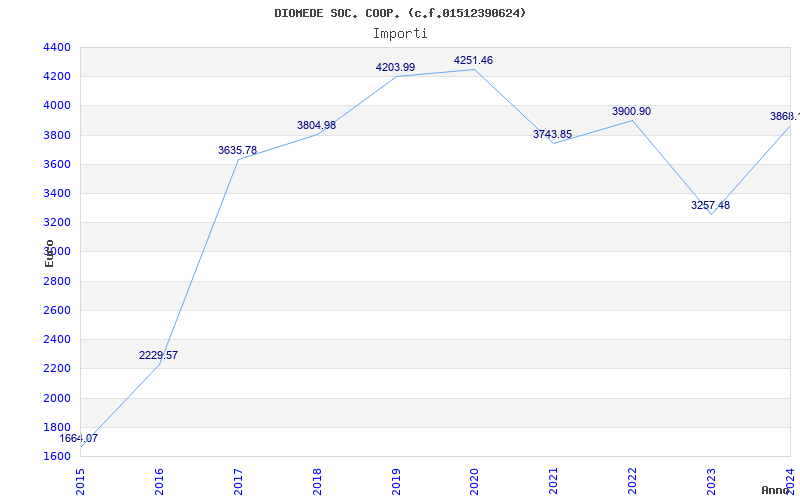Click the 2020 x-axis label
This screenshot has height=500, width=800.
pyautogui.click(x=474, y=481)
